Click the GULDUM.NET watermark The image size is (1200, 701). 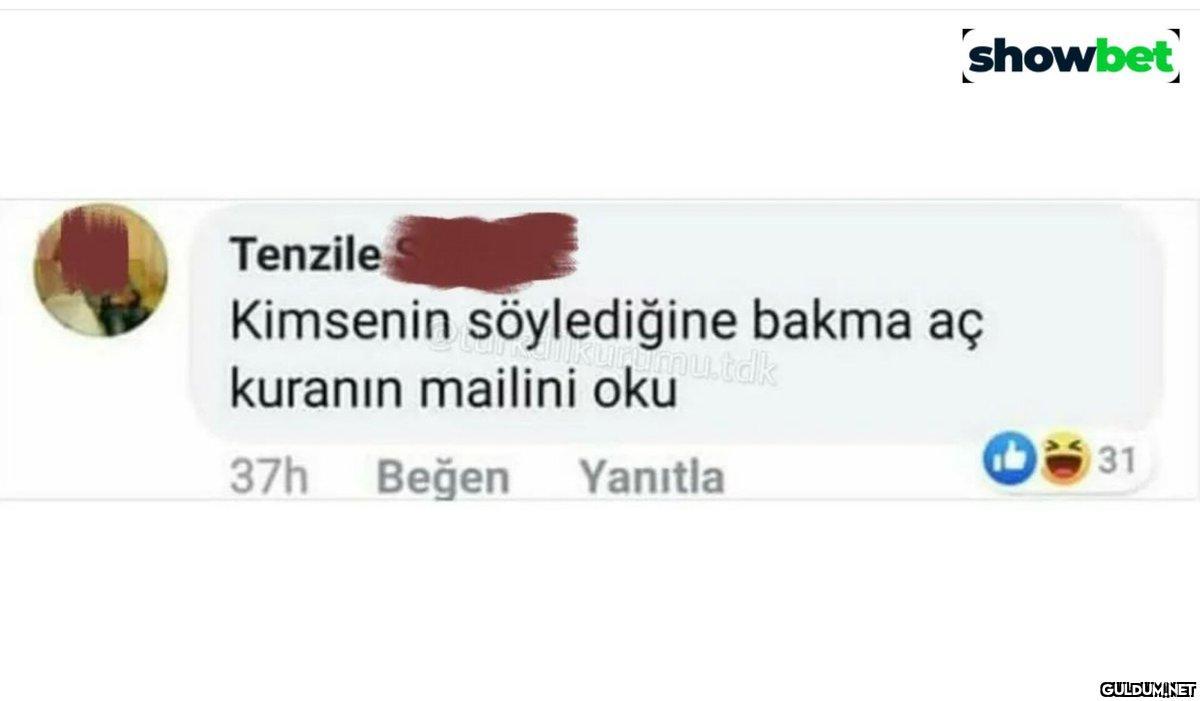click(1148, 689)
